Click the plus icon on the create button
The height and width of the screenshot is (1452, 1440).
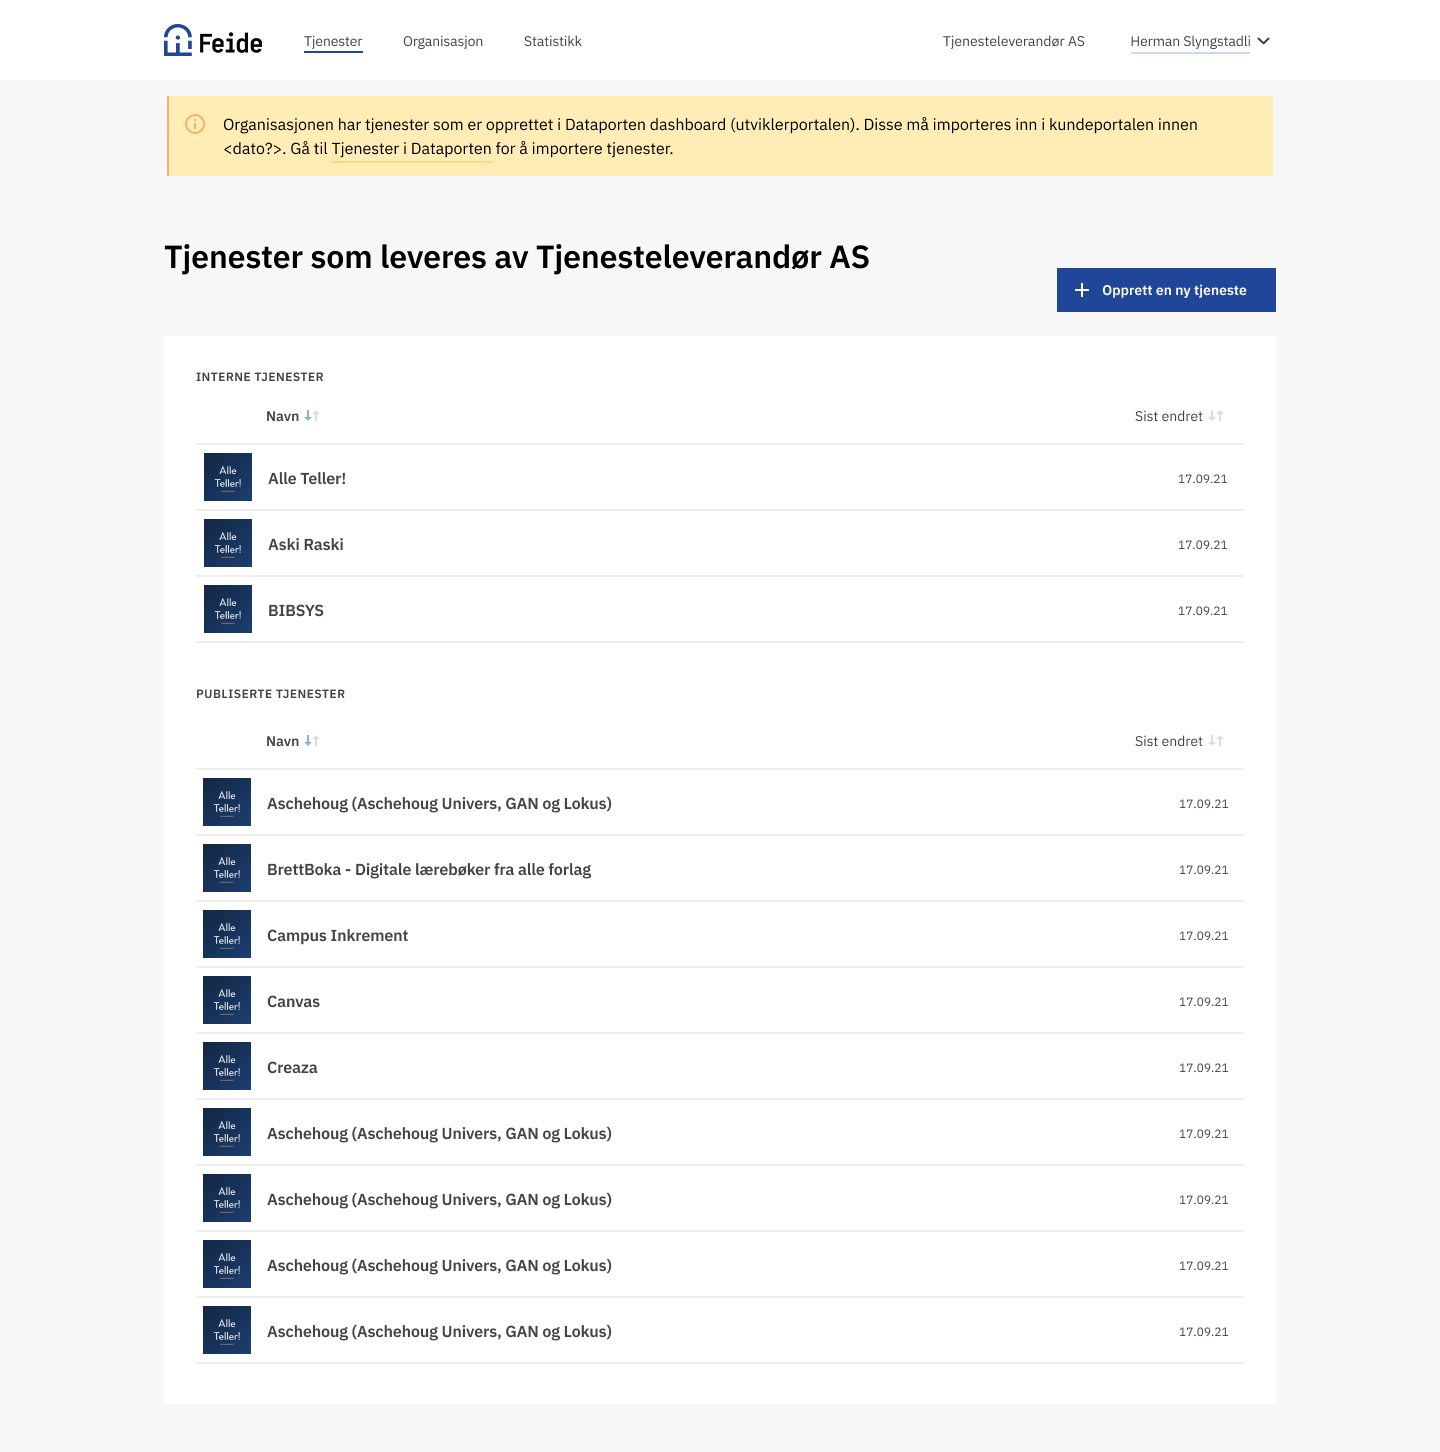click(x=1082, y=290)
